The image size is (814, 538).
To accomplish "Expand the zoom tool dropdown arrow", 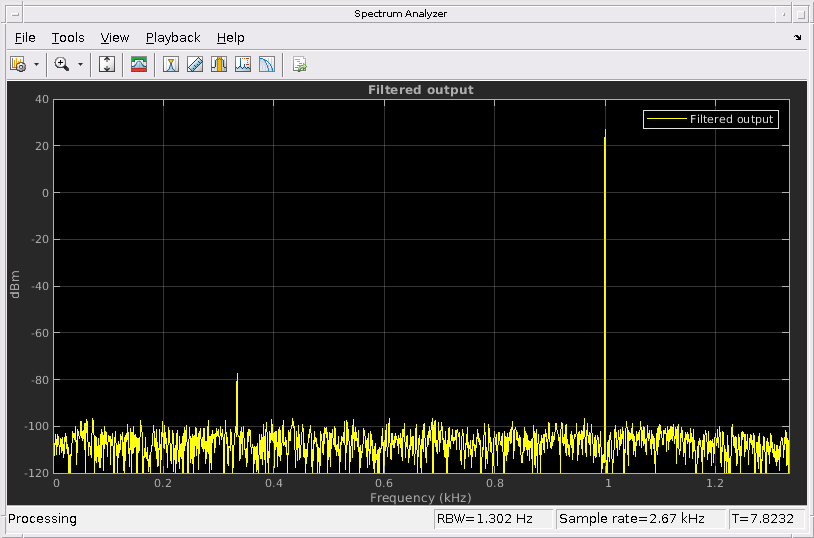I will tap(80, 64).
